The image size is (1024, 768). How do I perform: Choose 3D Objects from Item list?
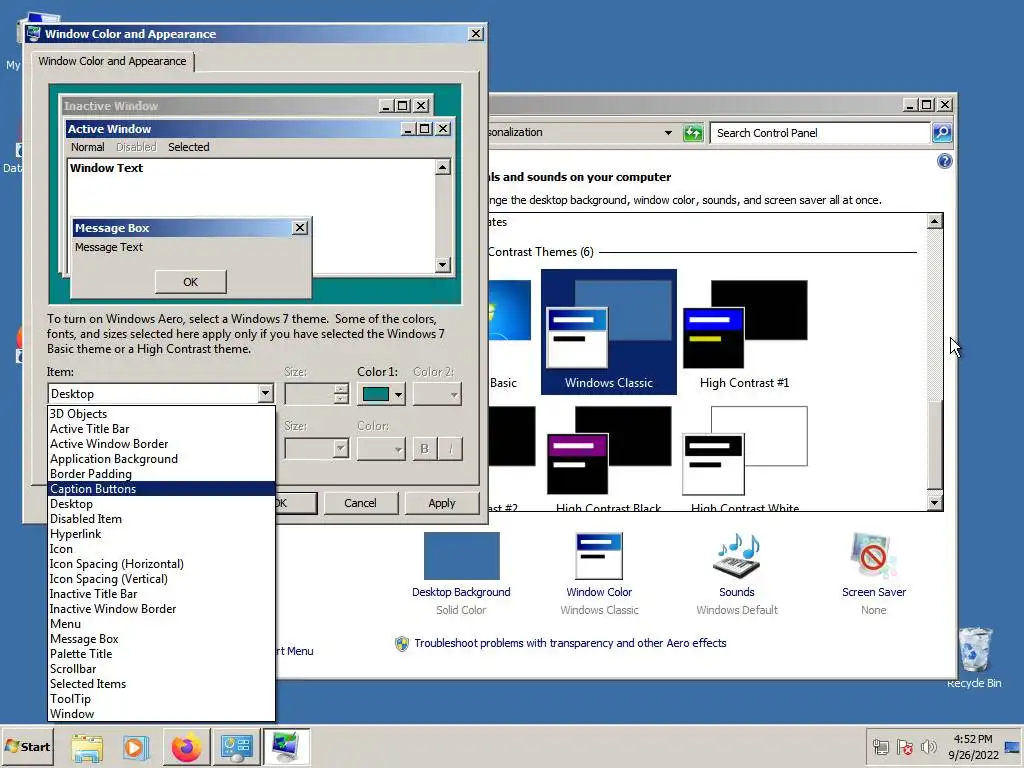click(161, 413)
